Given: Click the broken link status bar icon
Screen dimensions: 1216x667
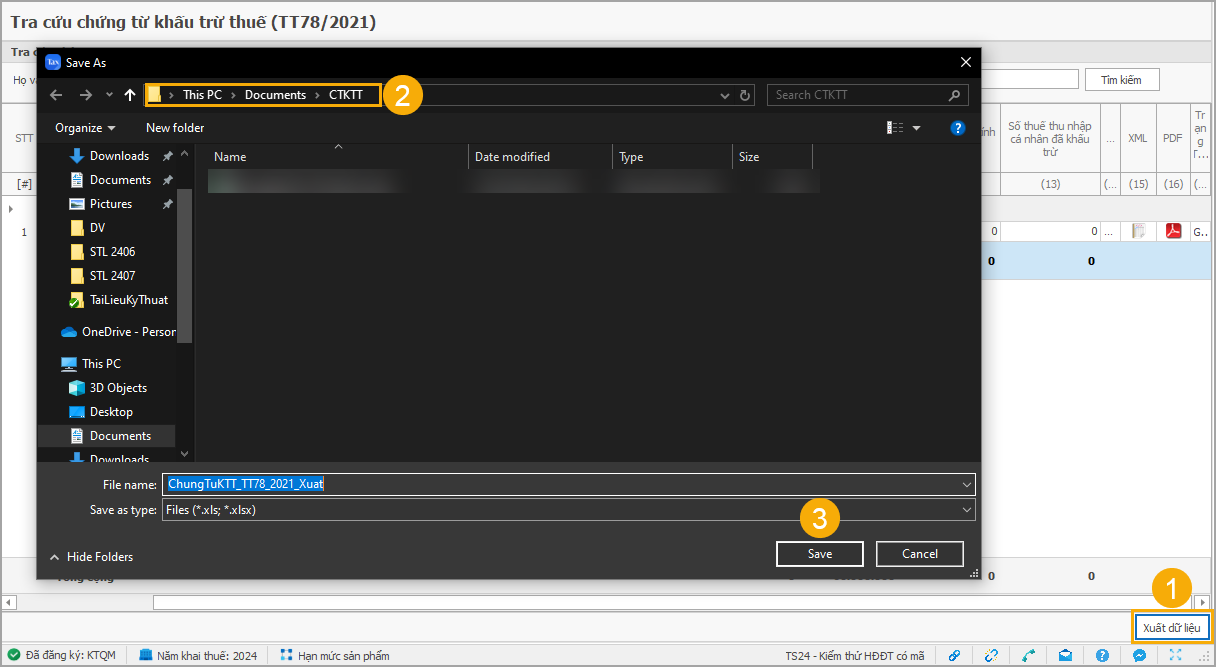Looking at the screenshot, I should pos(992,655).
